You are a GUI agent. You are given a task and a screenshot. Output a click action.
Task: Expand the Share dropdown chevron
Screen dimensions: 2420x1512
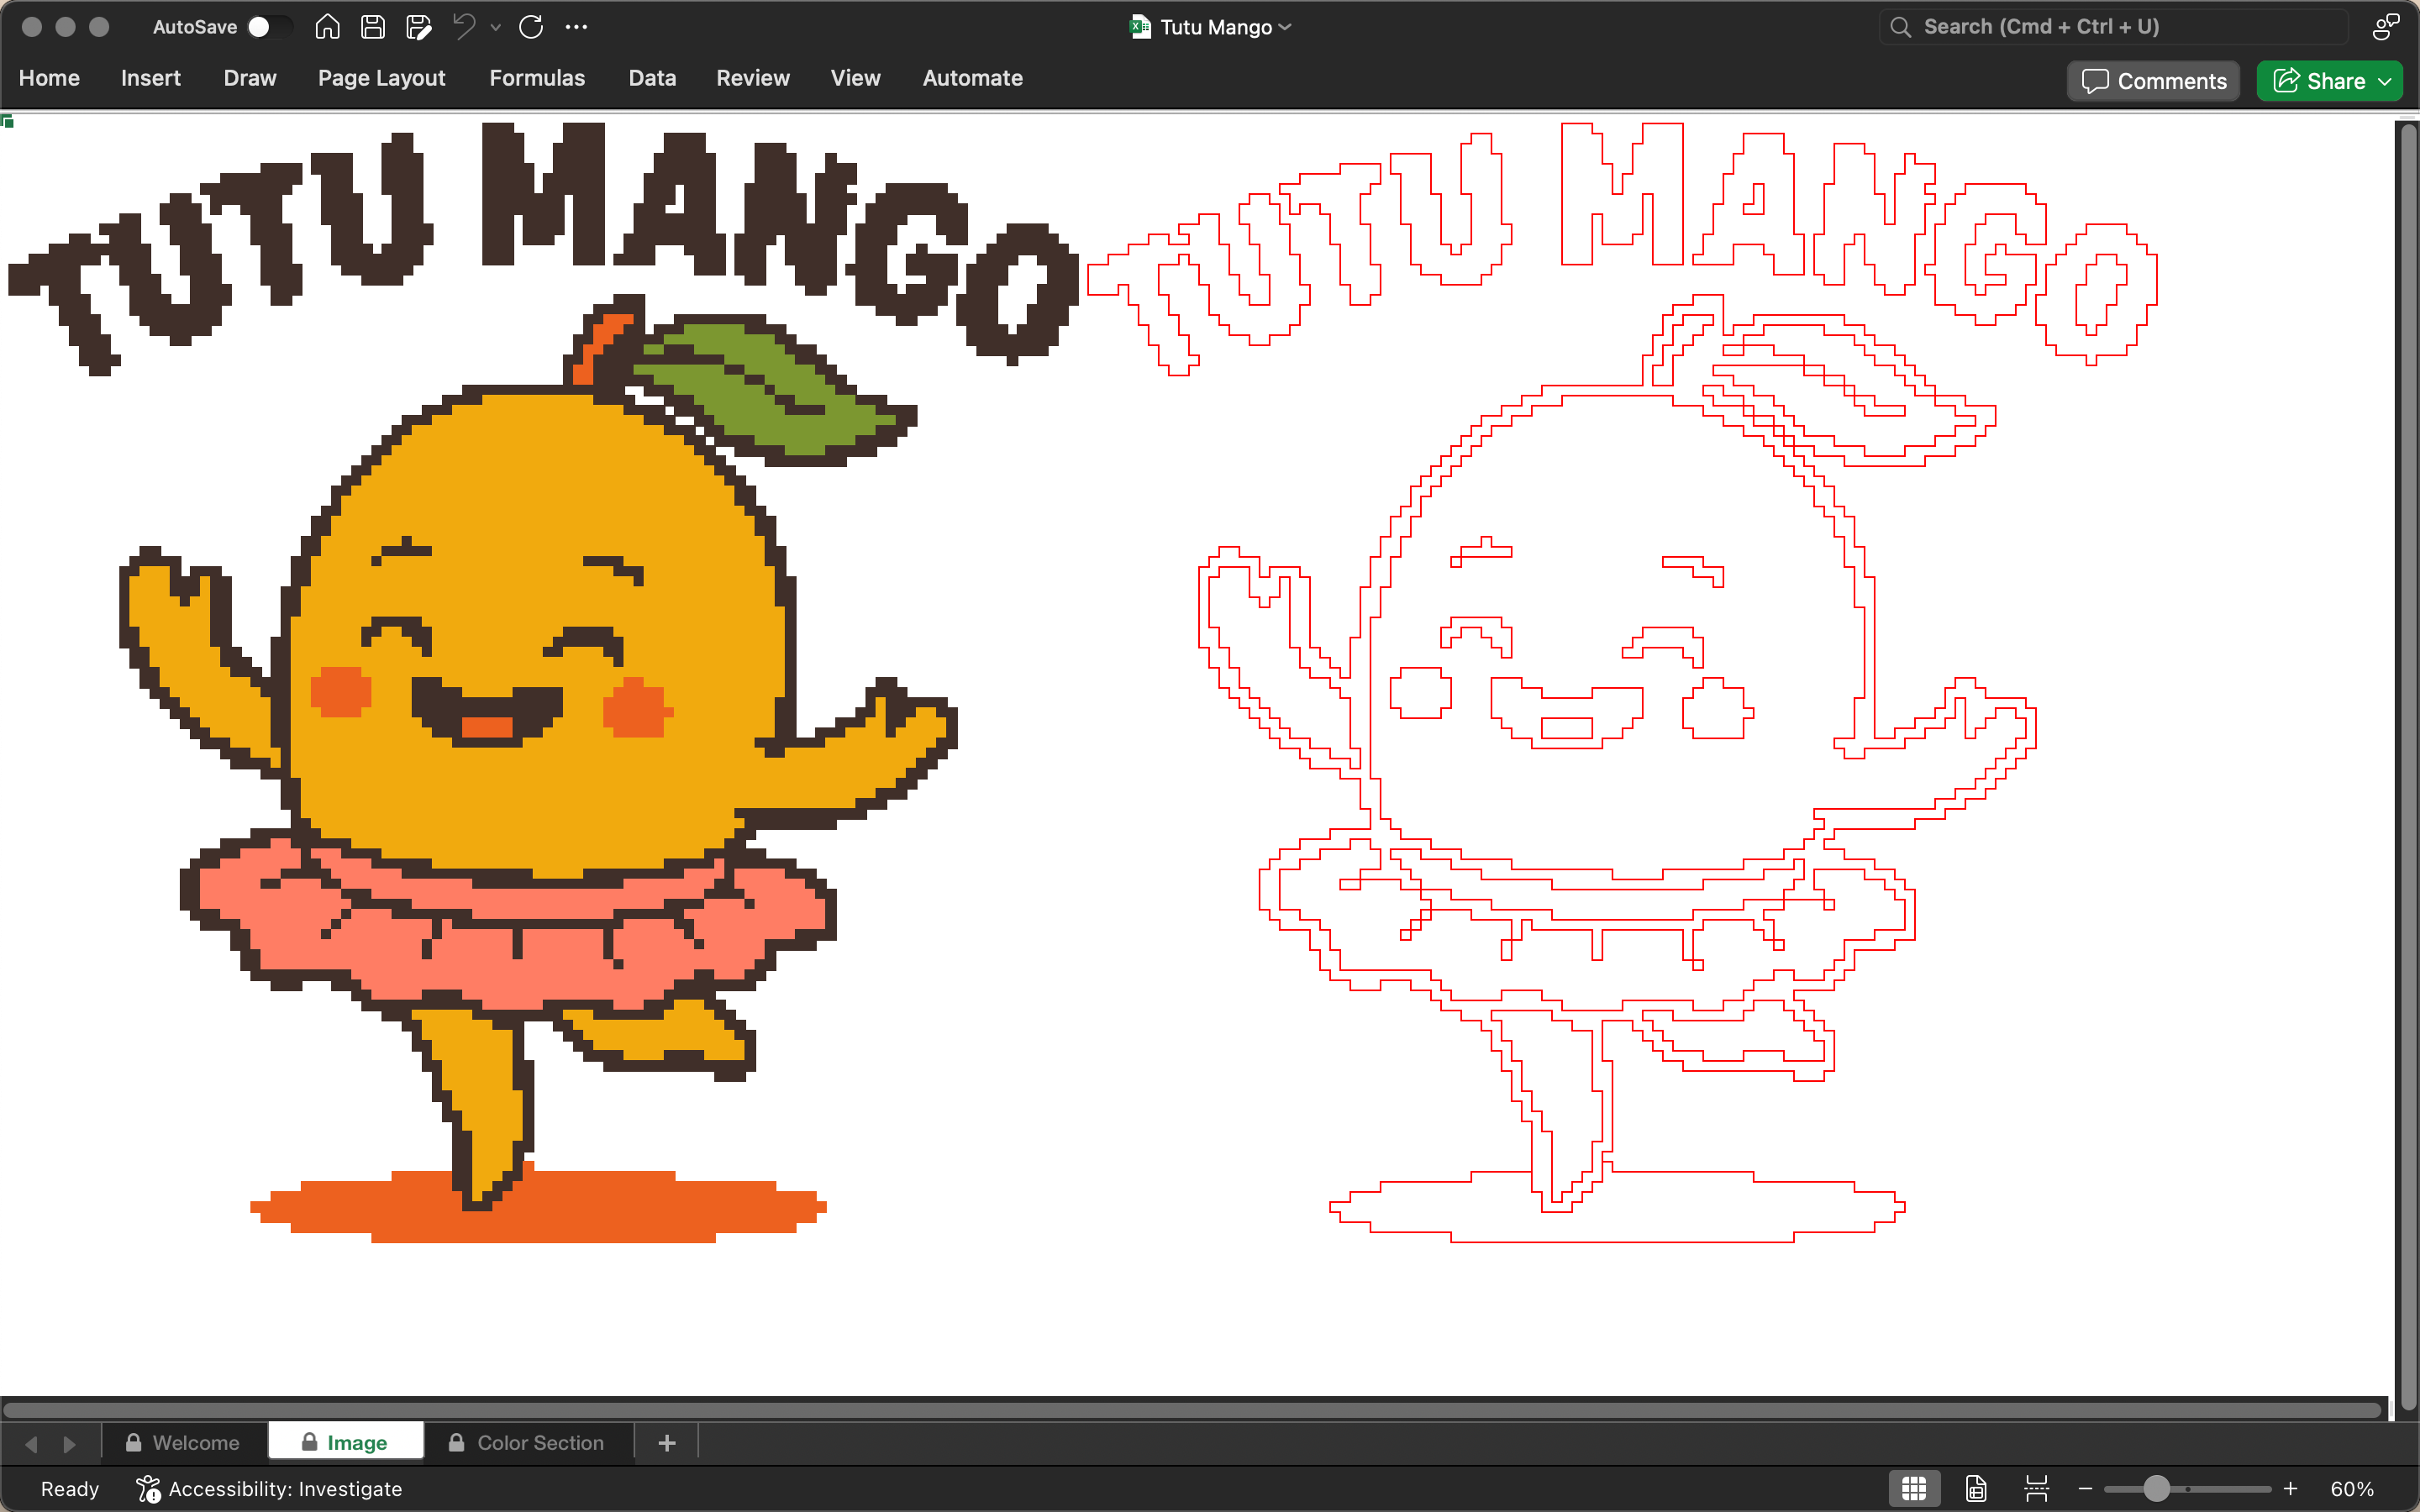tap(2386, 81)
